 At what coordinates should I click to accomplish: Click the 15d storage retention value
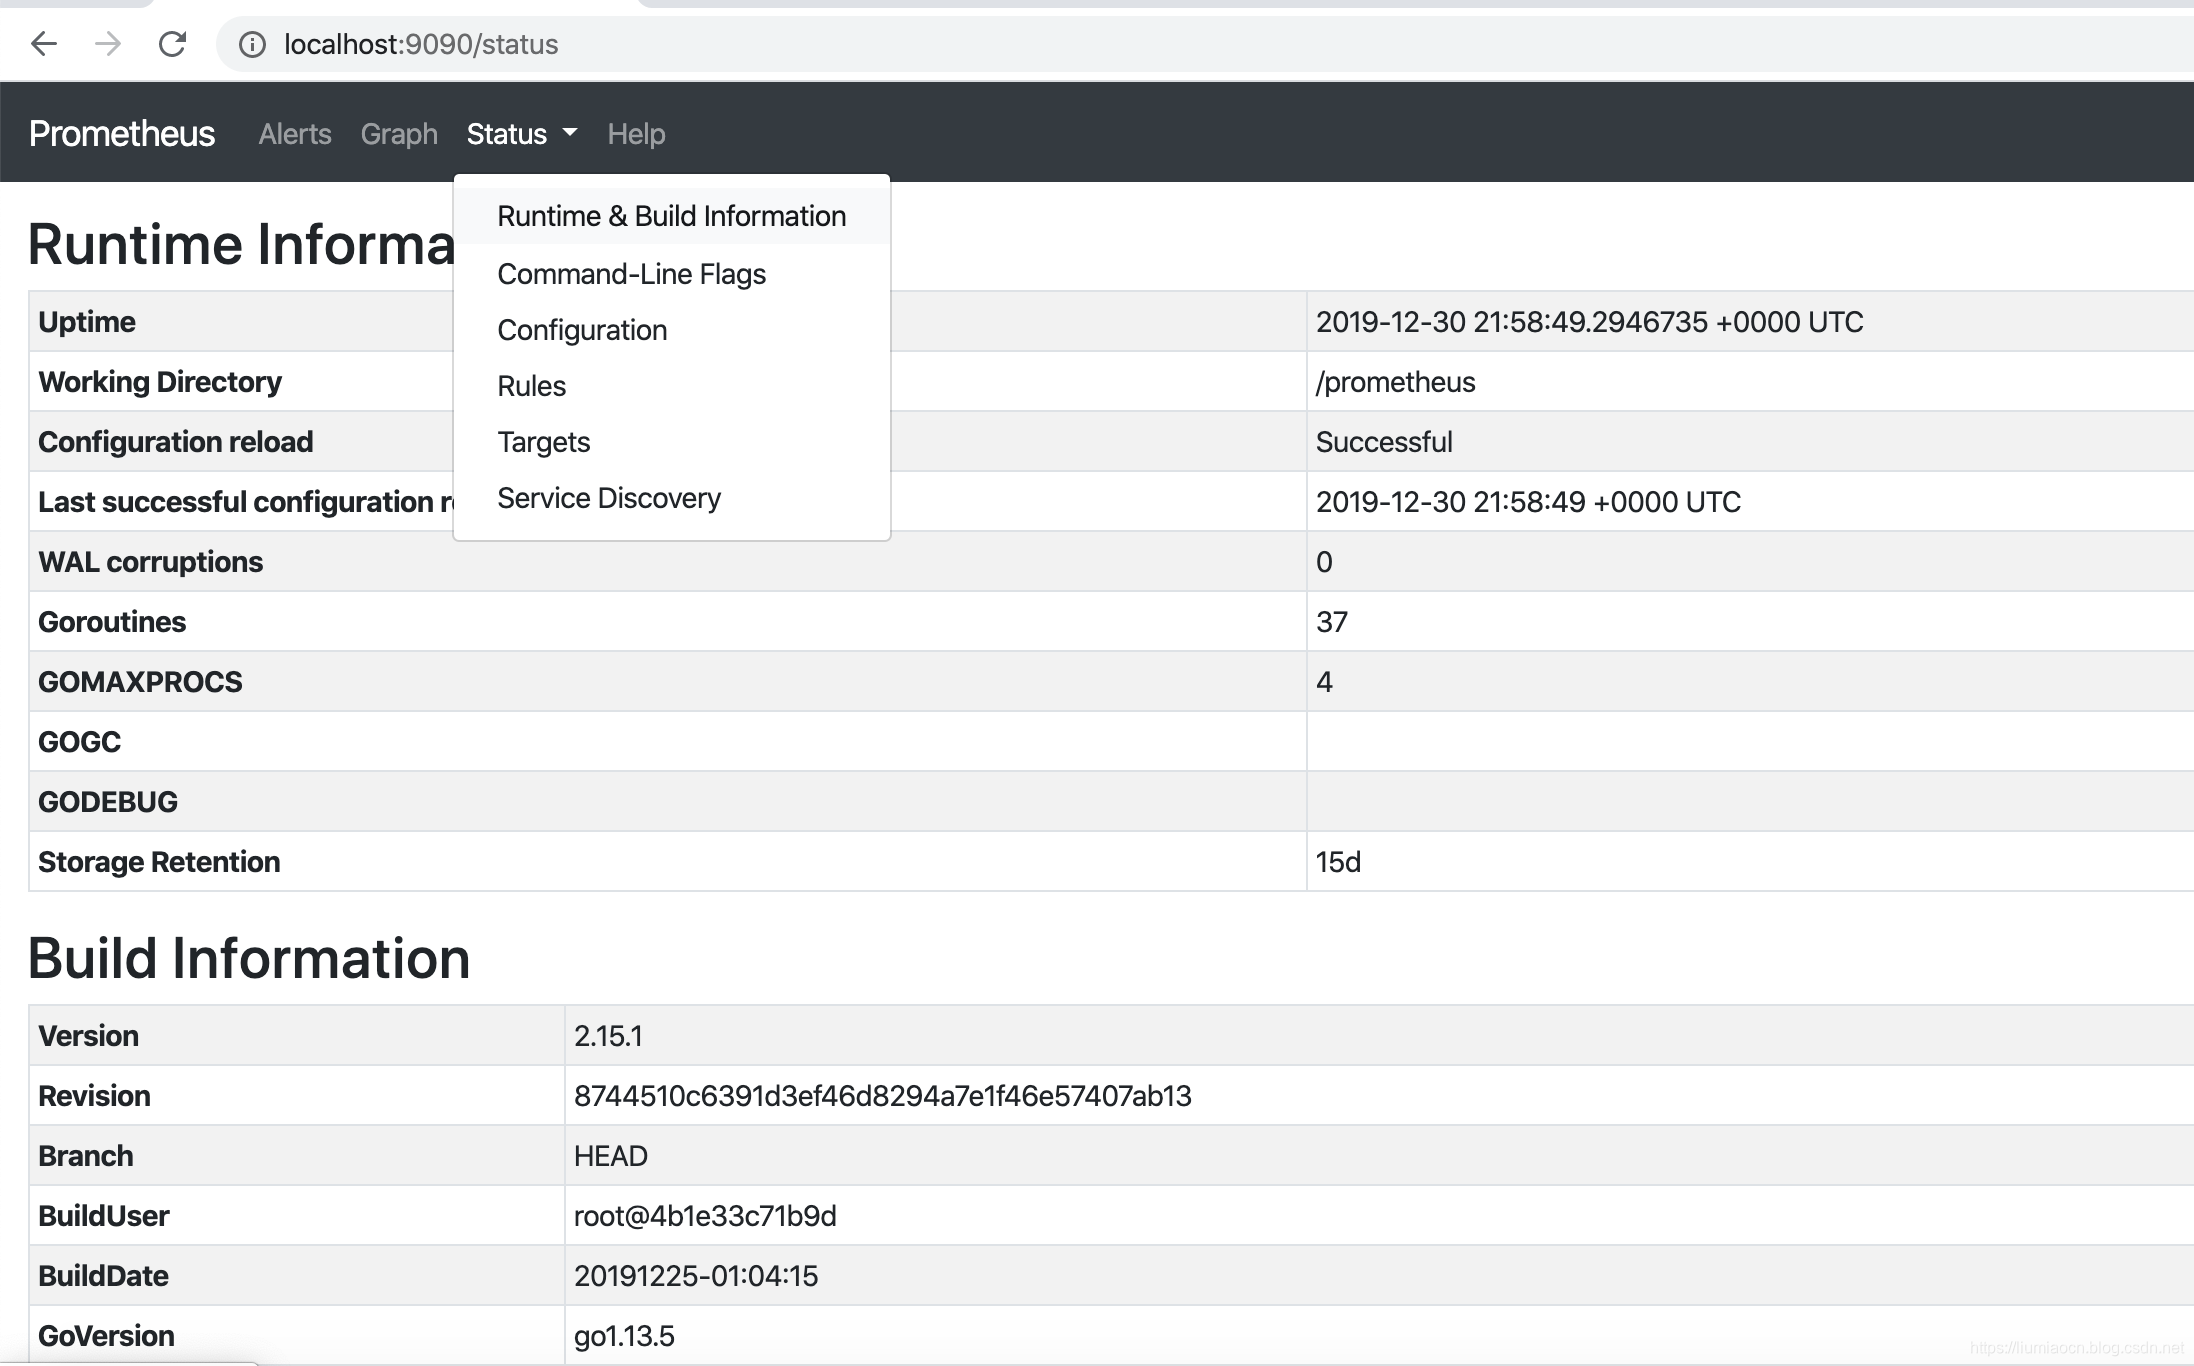(x=1338, y=862)
